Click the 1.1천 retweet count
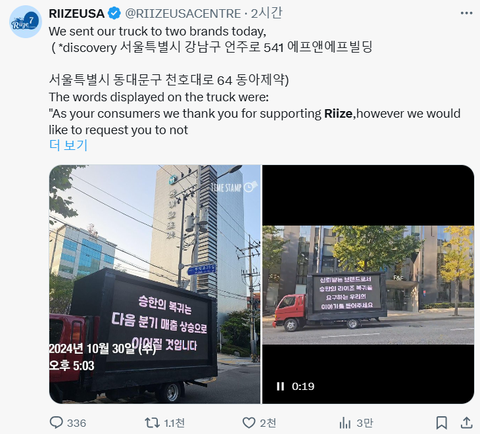480x434 pixels. click(x=174, y=423)
